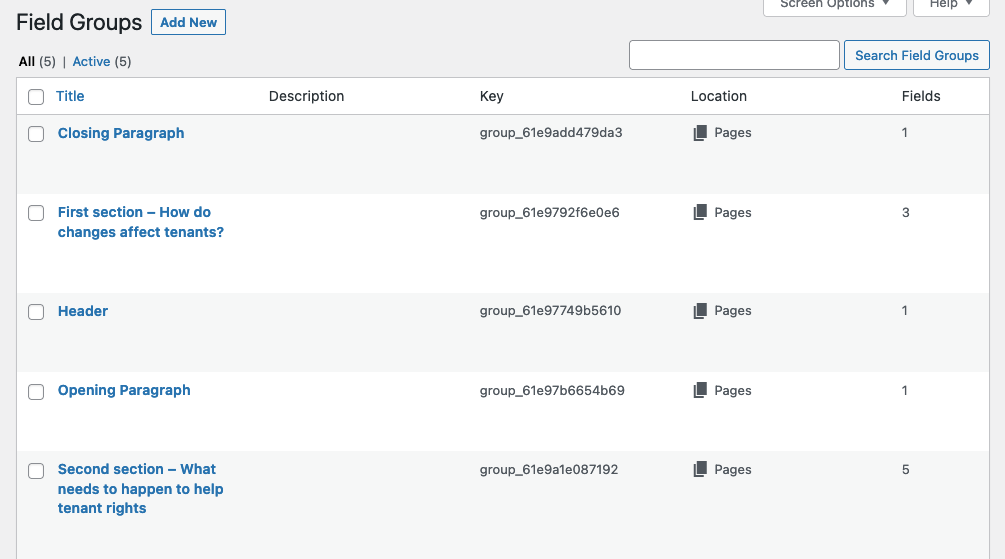This screenshot has width=1005, height=559.
Task: Check the Closing Paragraph row checkbox
Action: coord(36,134)
